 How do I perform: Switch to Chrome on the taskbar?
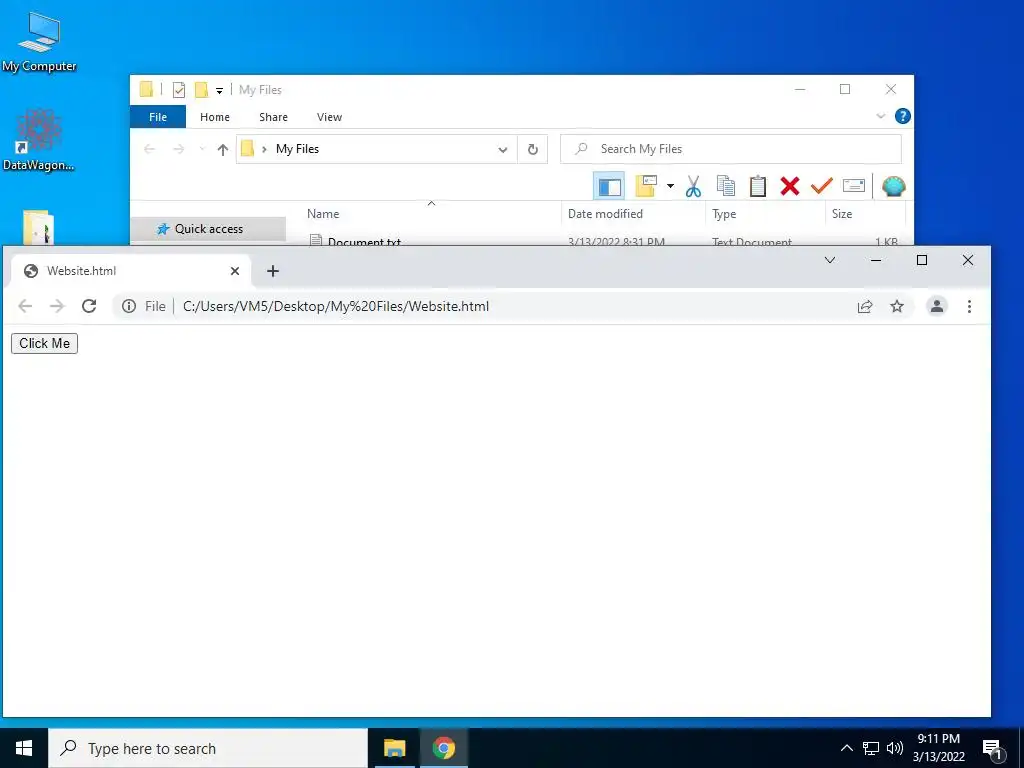pos(443,748)
